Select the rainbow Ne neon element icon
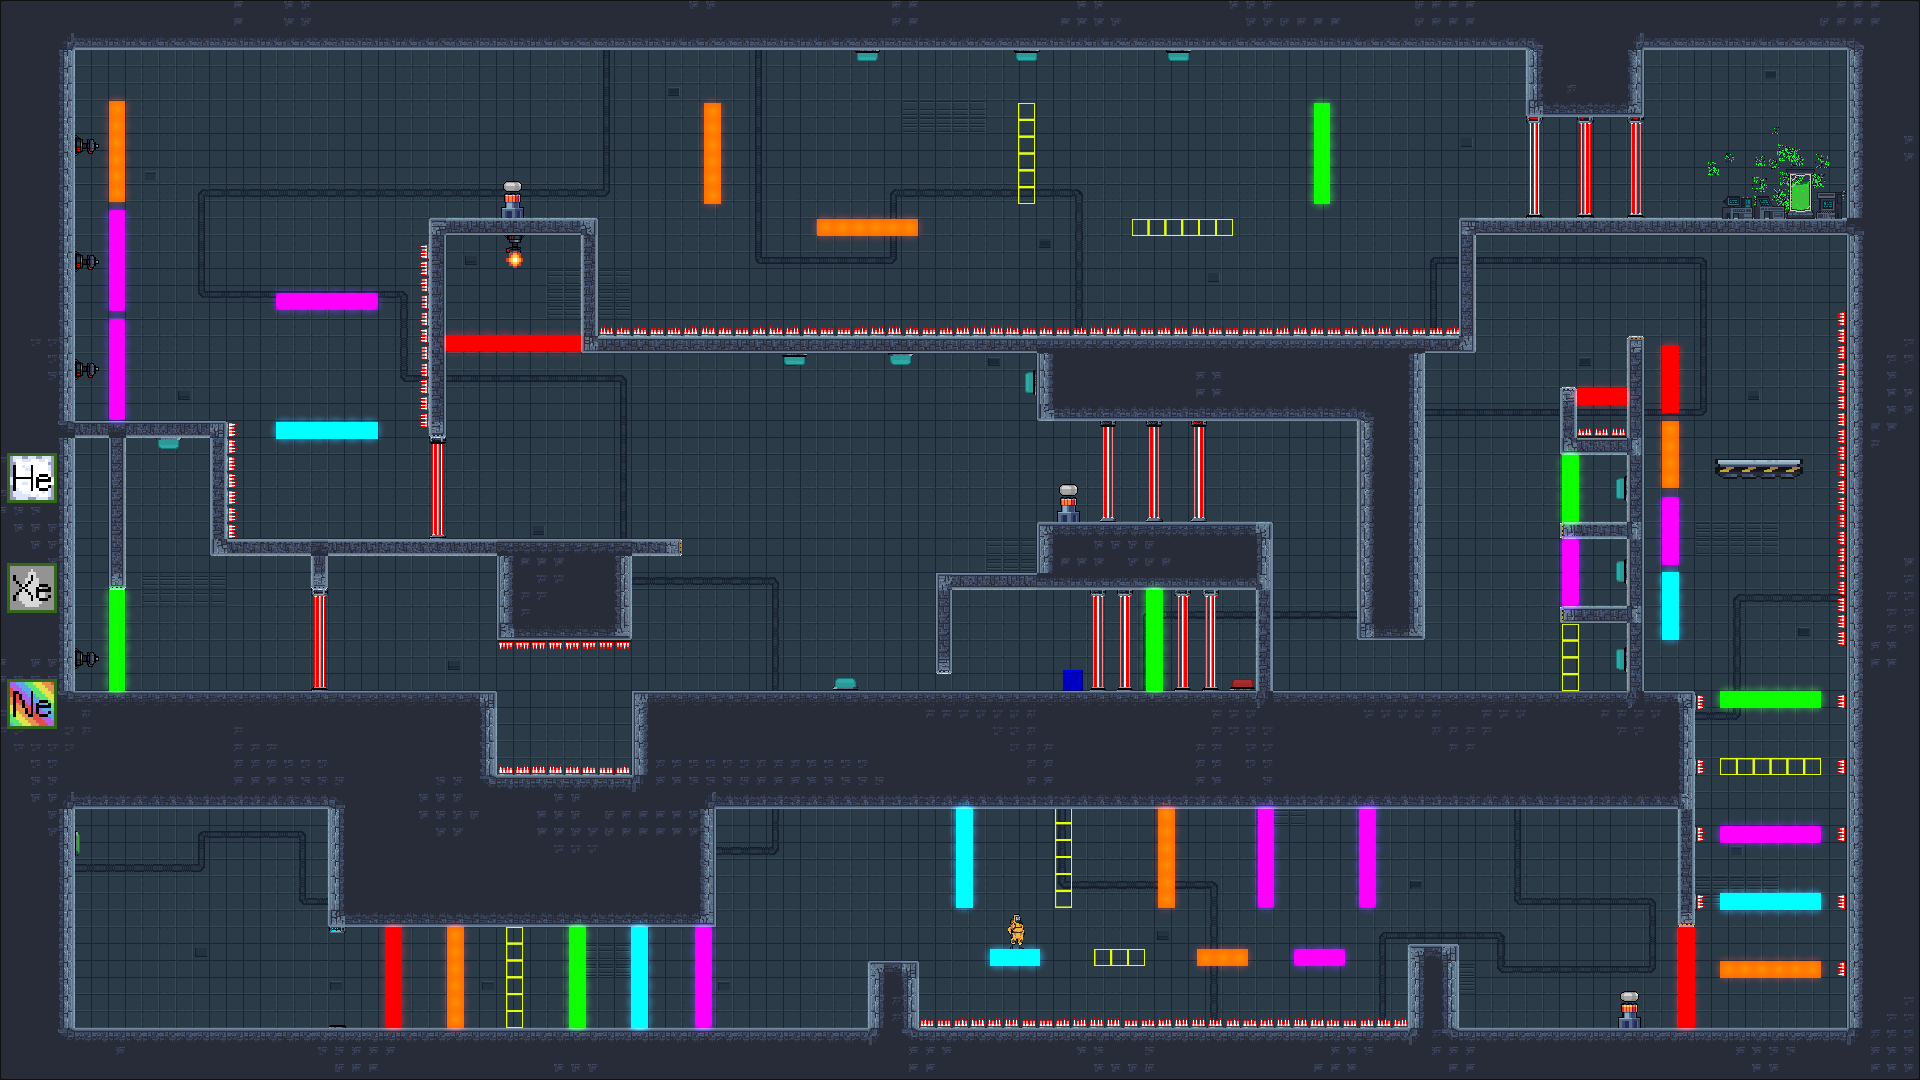The width and height of the screenshot is (1920, 1080). [x=32, y=704]
